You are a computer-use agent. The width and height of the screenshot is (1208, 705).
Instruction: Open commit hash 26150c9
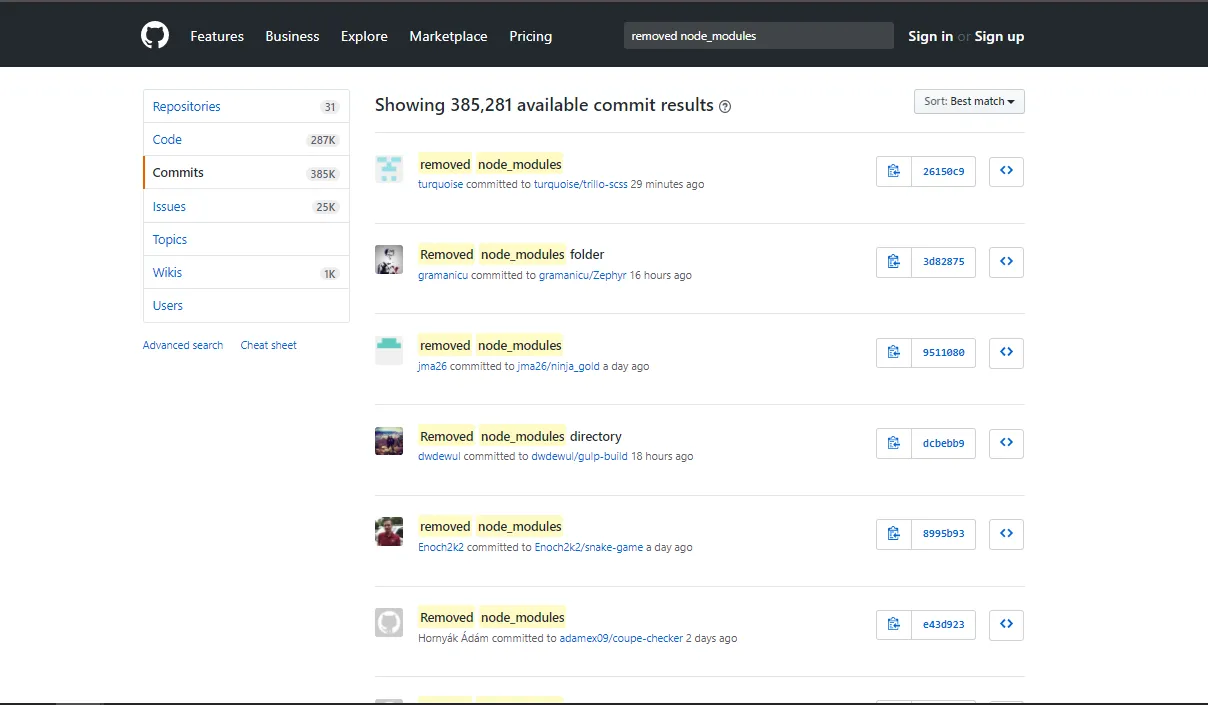pos(943,171)
